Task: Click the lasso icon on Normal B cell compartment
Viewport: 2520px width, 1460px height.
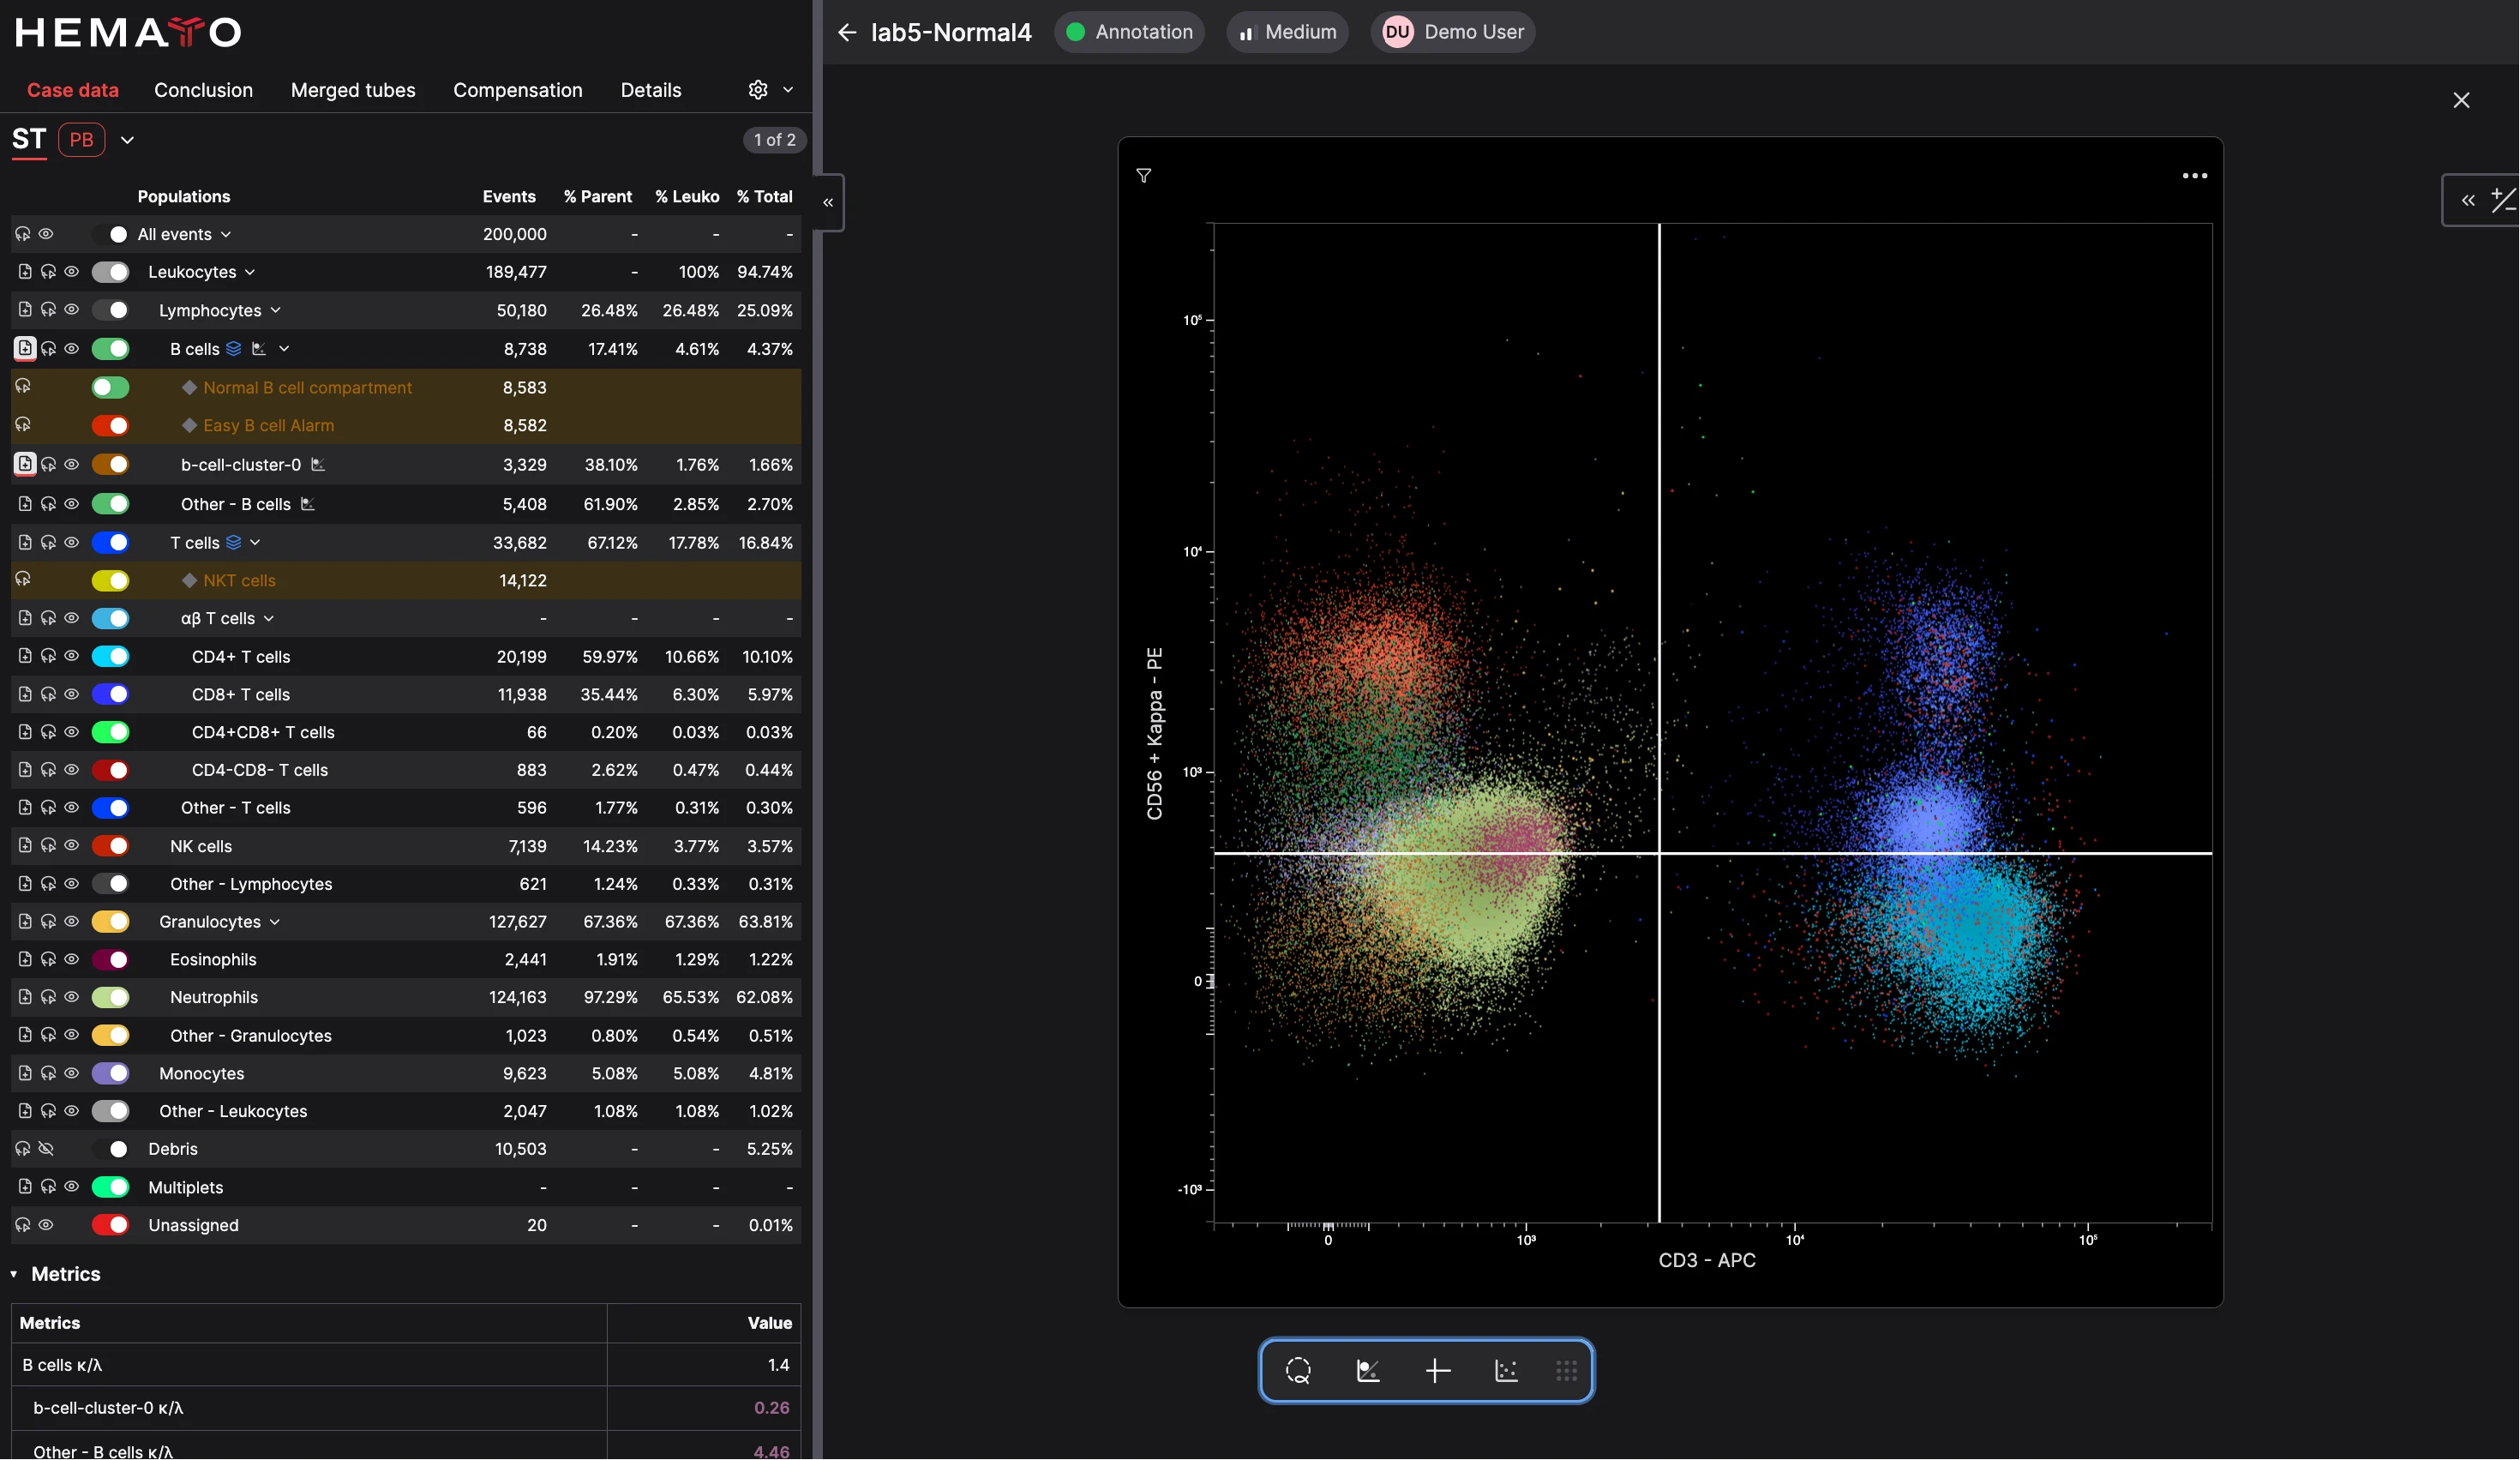Action: [23, 386]
